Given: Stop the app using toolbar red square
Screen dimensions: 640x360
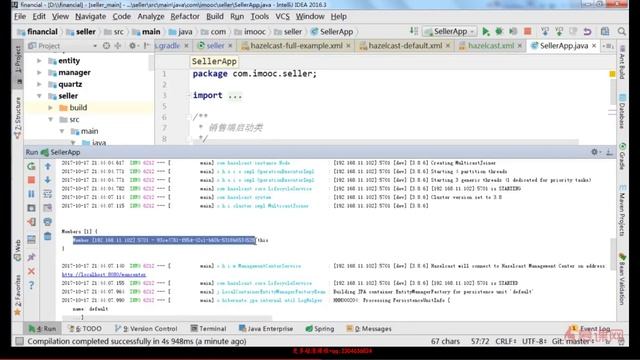Looking at the screenshot, I should tap(527, 31).
